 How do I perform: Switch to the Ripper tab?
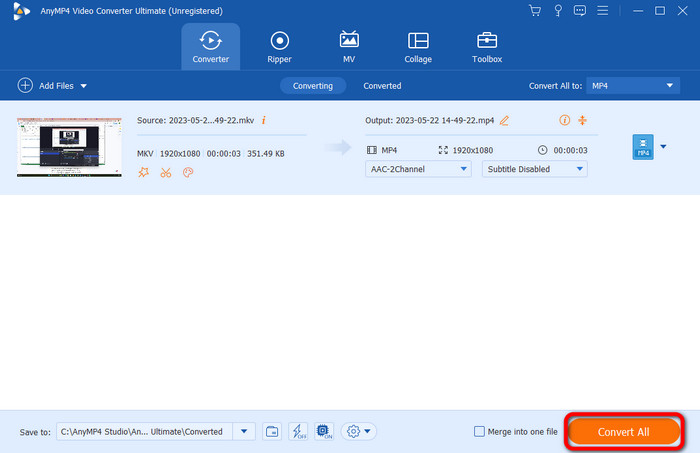[x=279, y=47]
